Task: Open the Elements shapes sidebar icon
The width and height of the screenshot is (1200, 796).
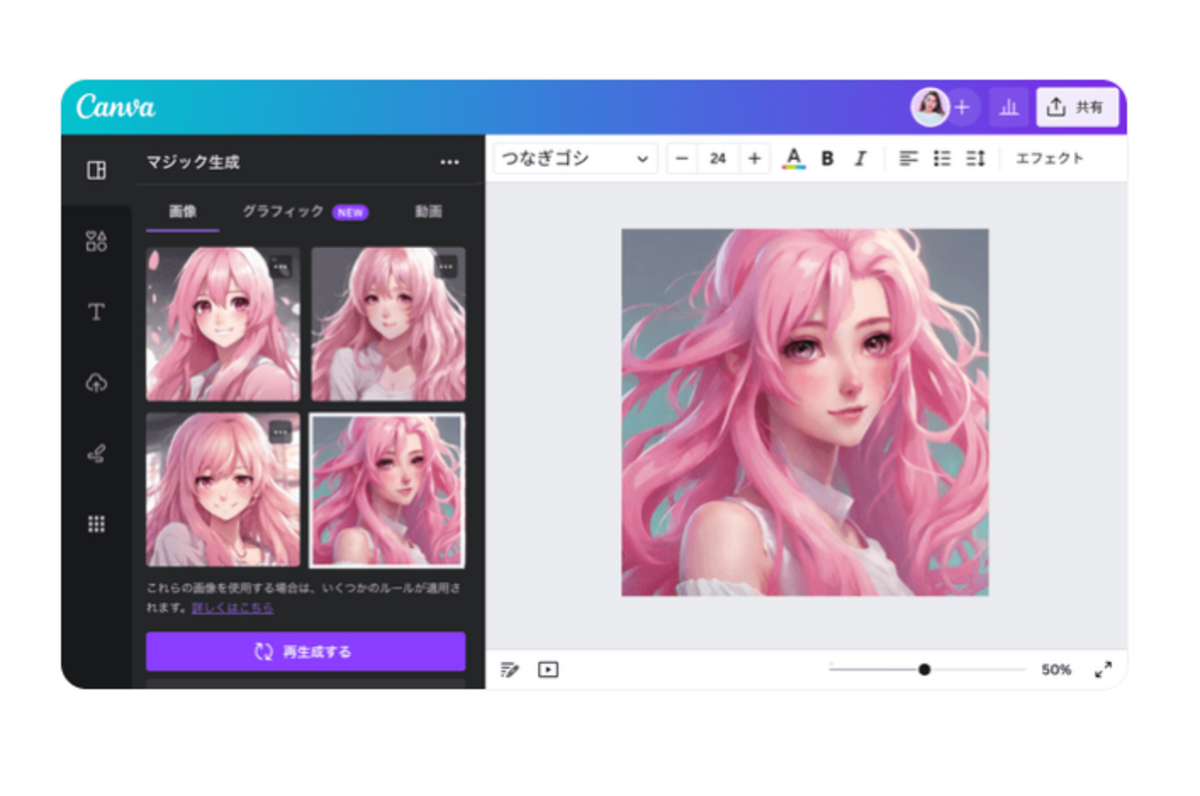Action: click(96, 241)
